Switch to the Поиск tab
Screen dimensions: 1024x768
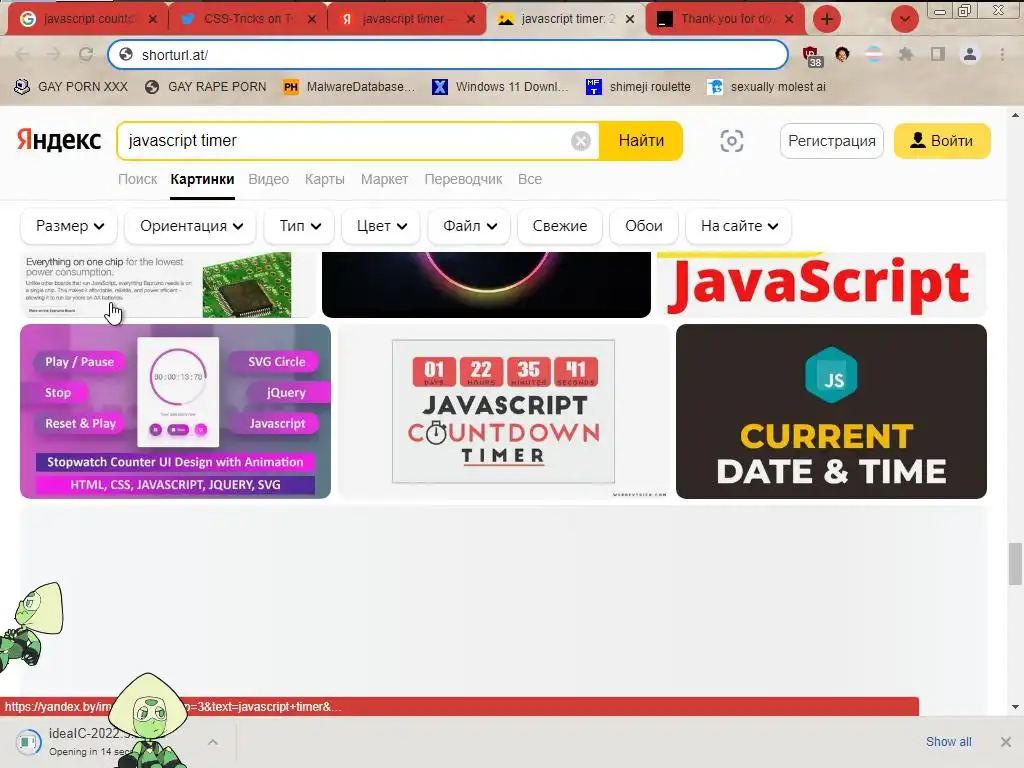[x=137, y=179]
